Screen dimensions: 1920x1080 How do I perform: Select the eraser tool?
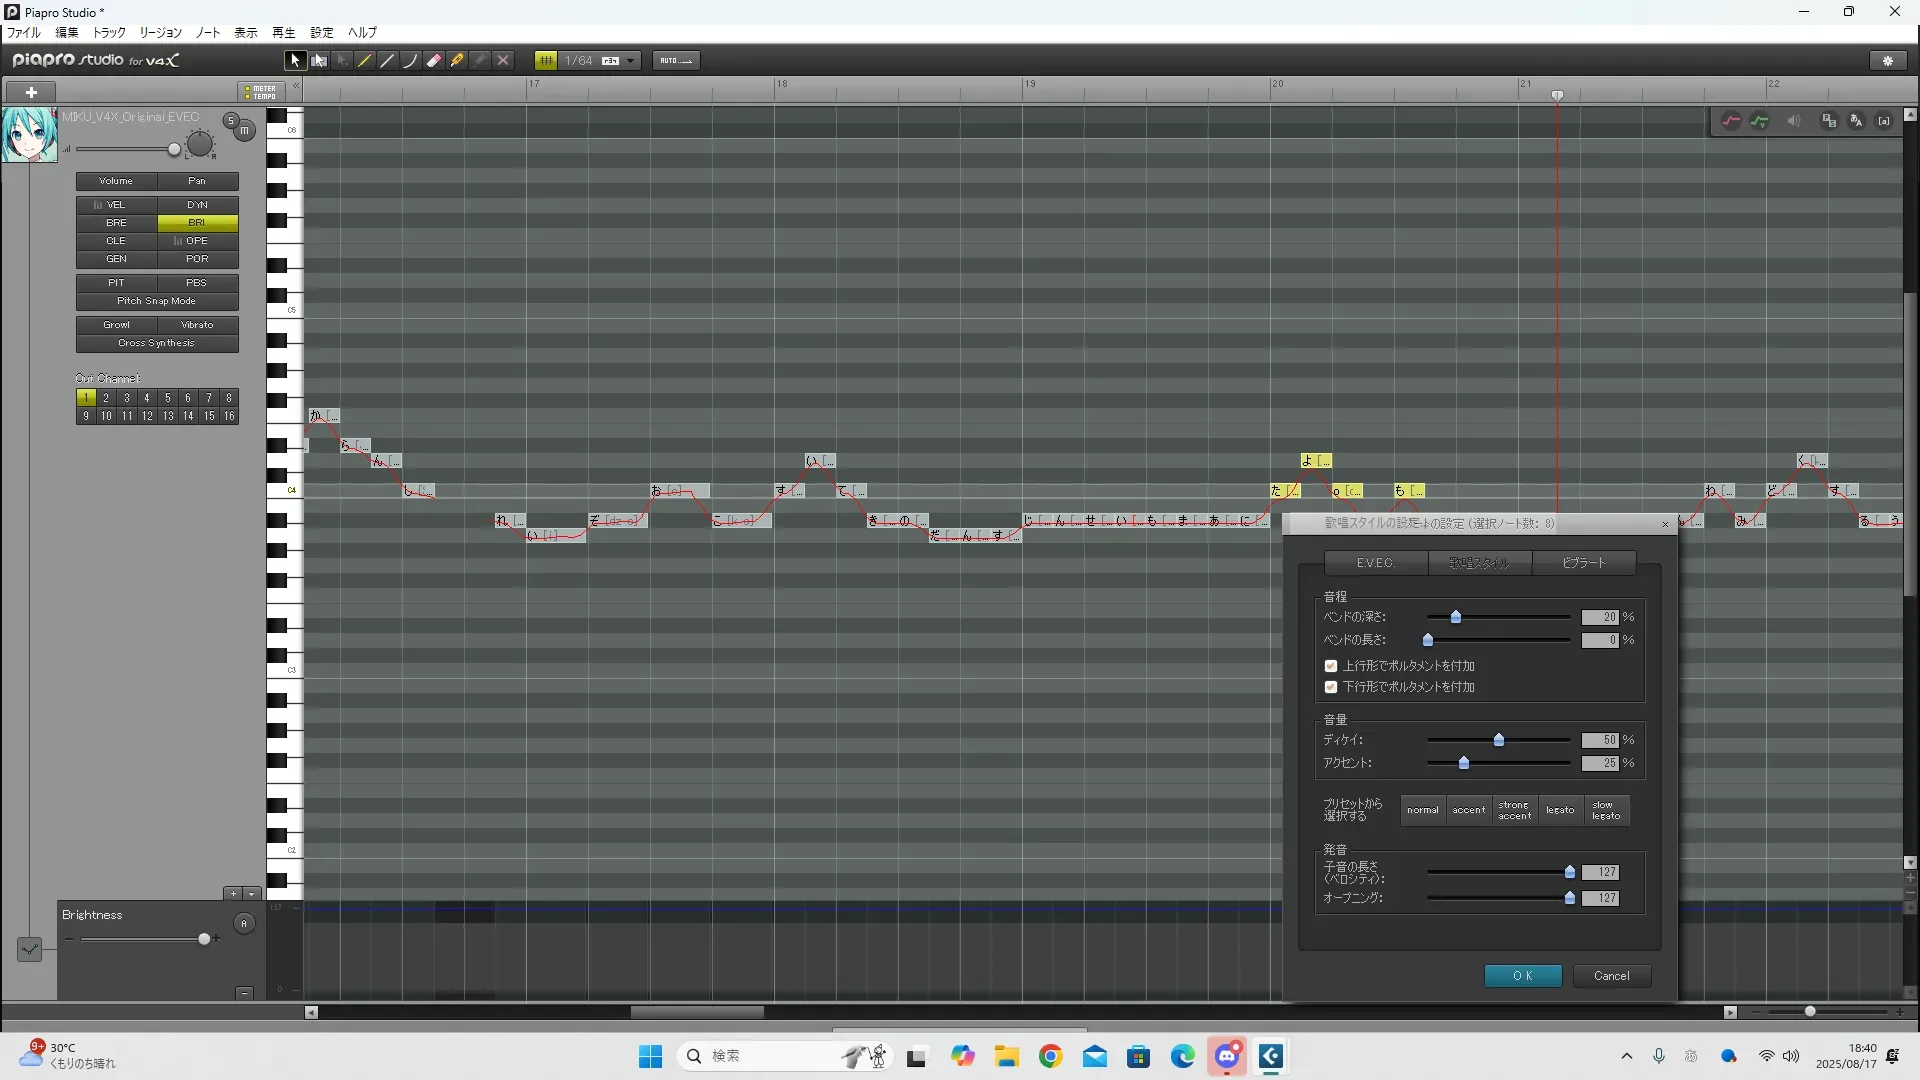click(434, 61)
